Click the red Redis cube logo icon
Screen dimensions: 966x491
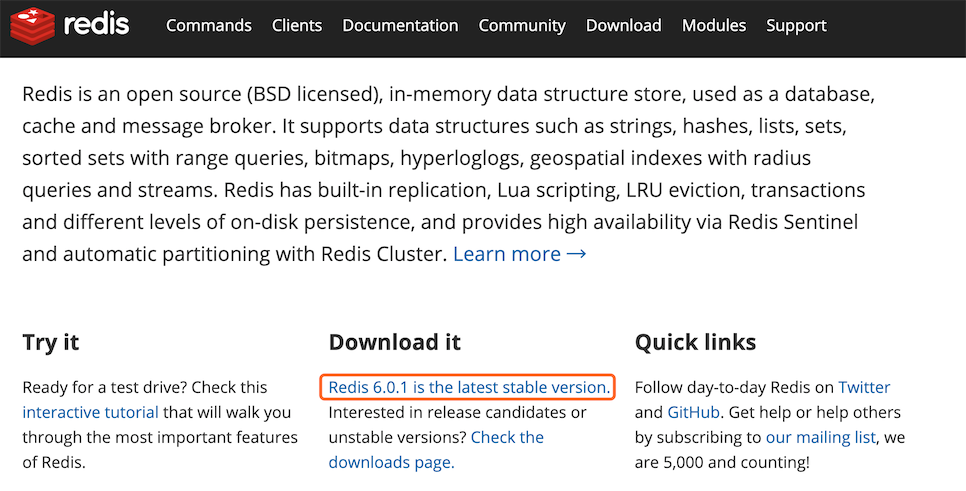pos(32,25)
